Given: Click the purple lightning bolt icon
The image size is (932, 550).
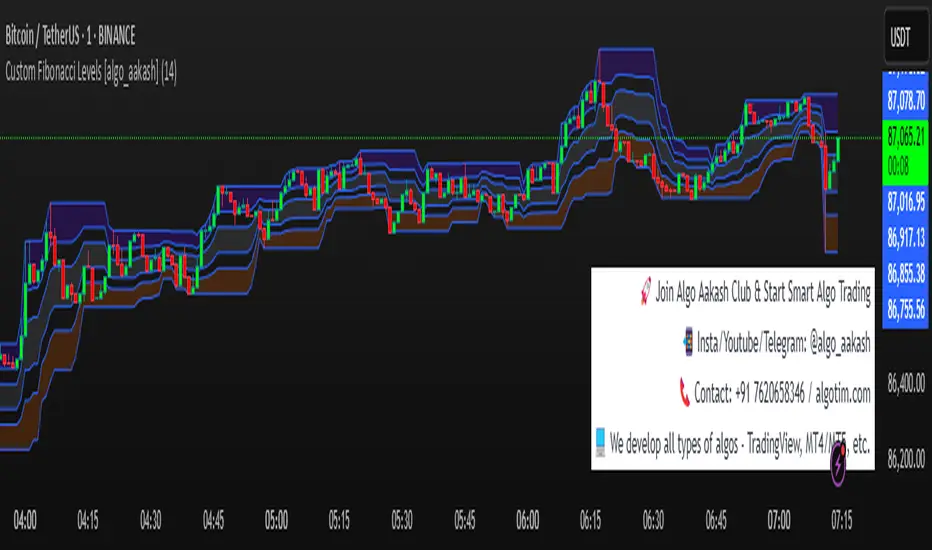Looking at the screenshot, I should click(838, 465).
